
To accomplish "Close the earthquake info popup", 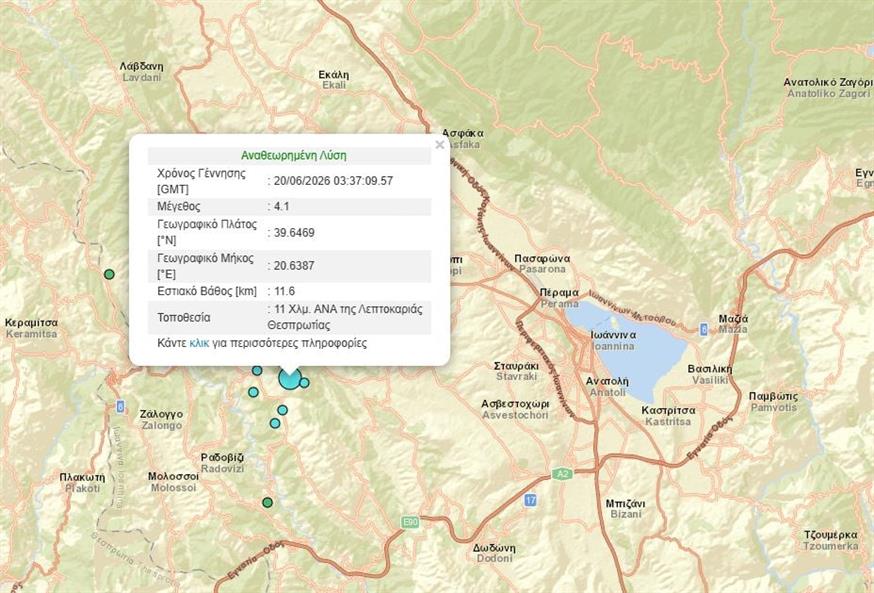I will [x=439, y=145].
